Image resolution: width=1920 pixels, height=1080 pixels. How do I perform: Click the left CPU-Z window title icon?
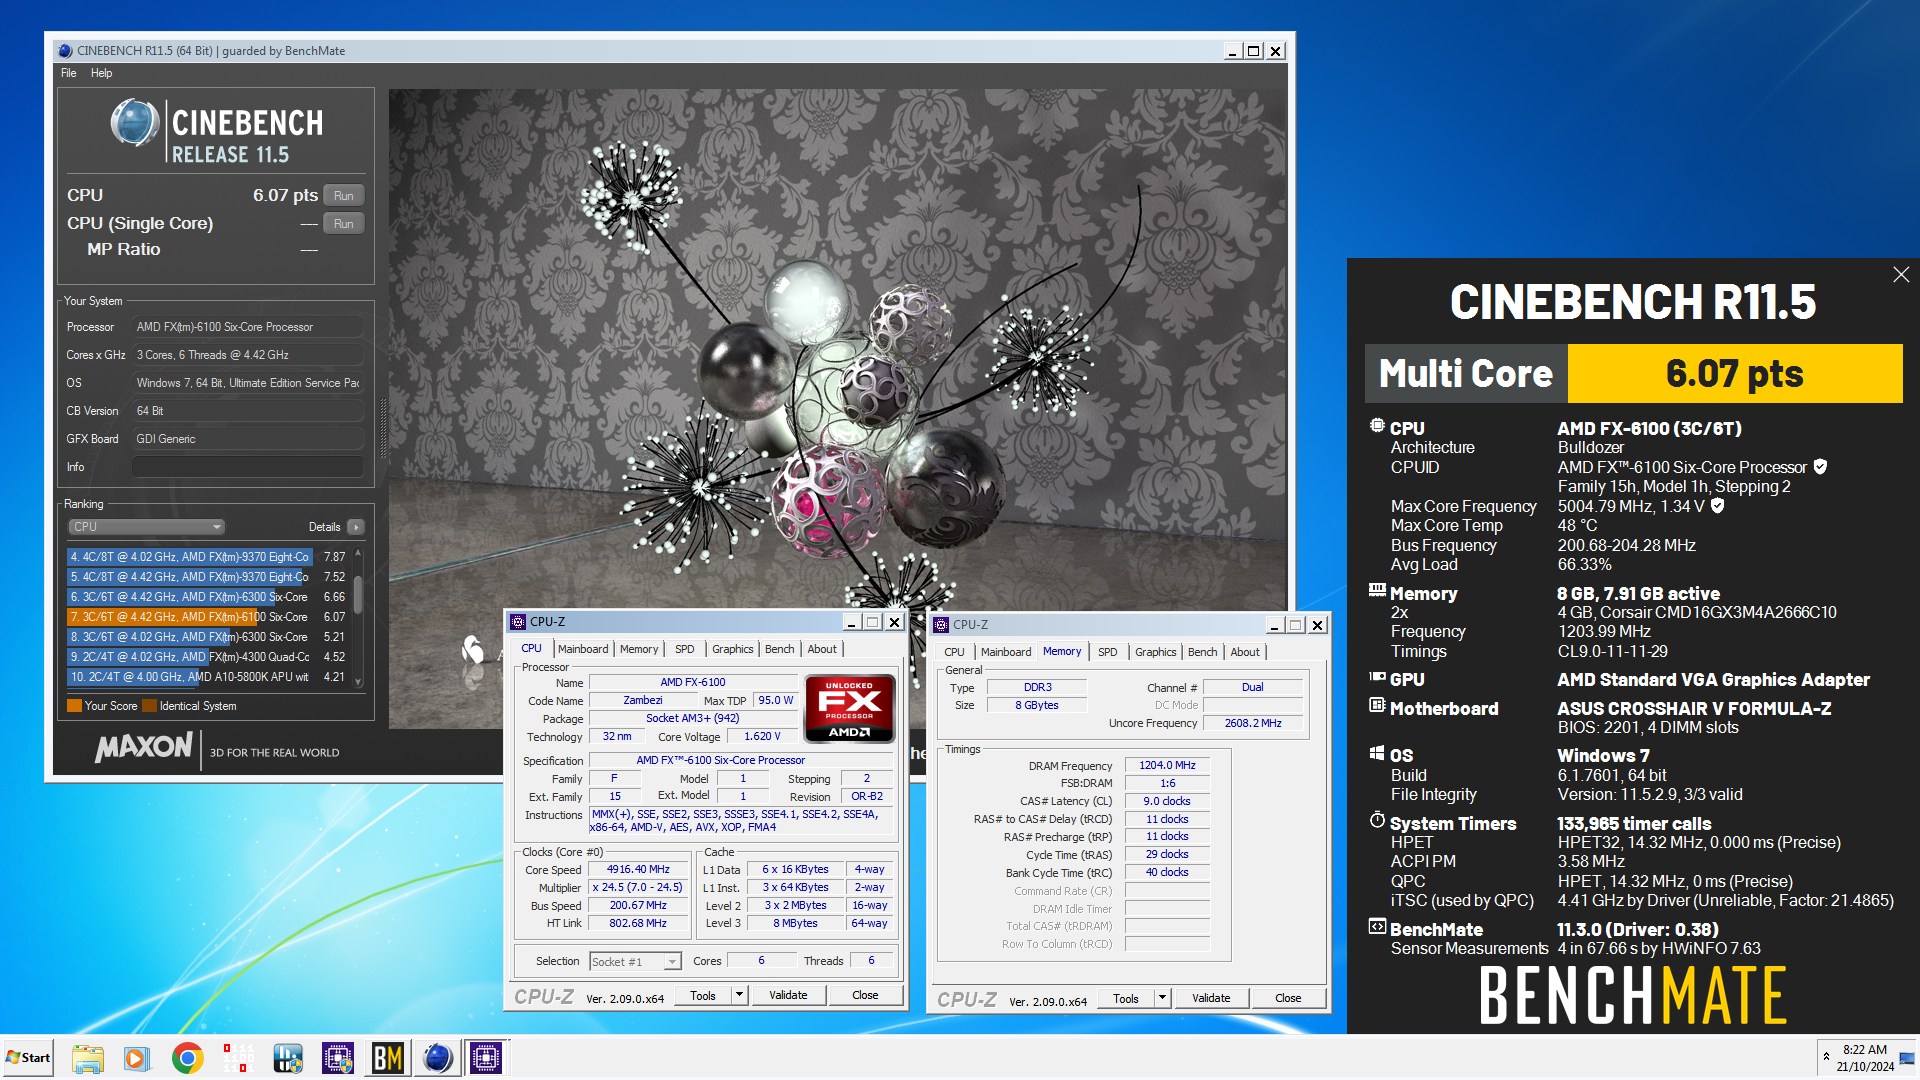coord(518,622)
